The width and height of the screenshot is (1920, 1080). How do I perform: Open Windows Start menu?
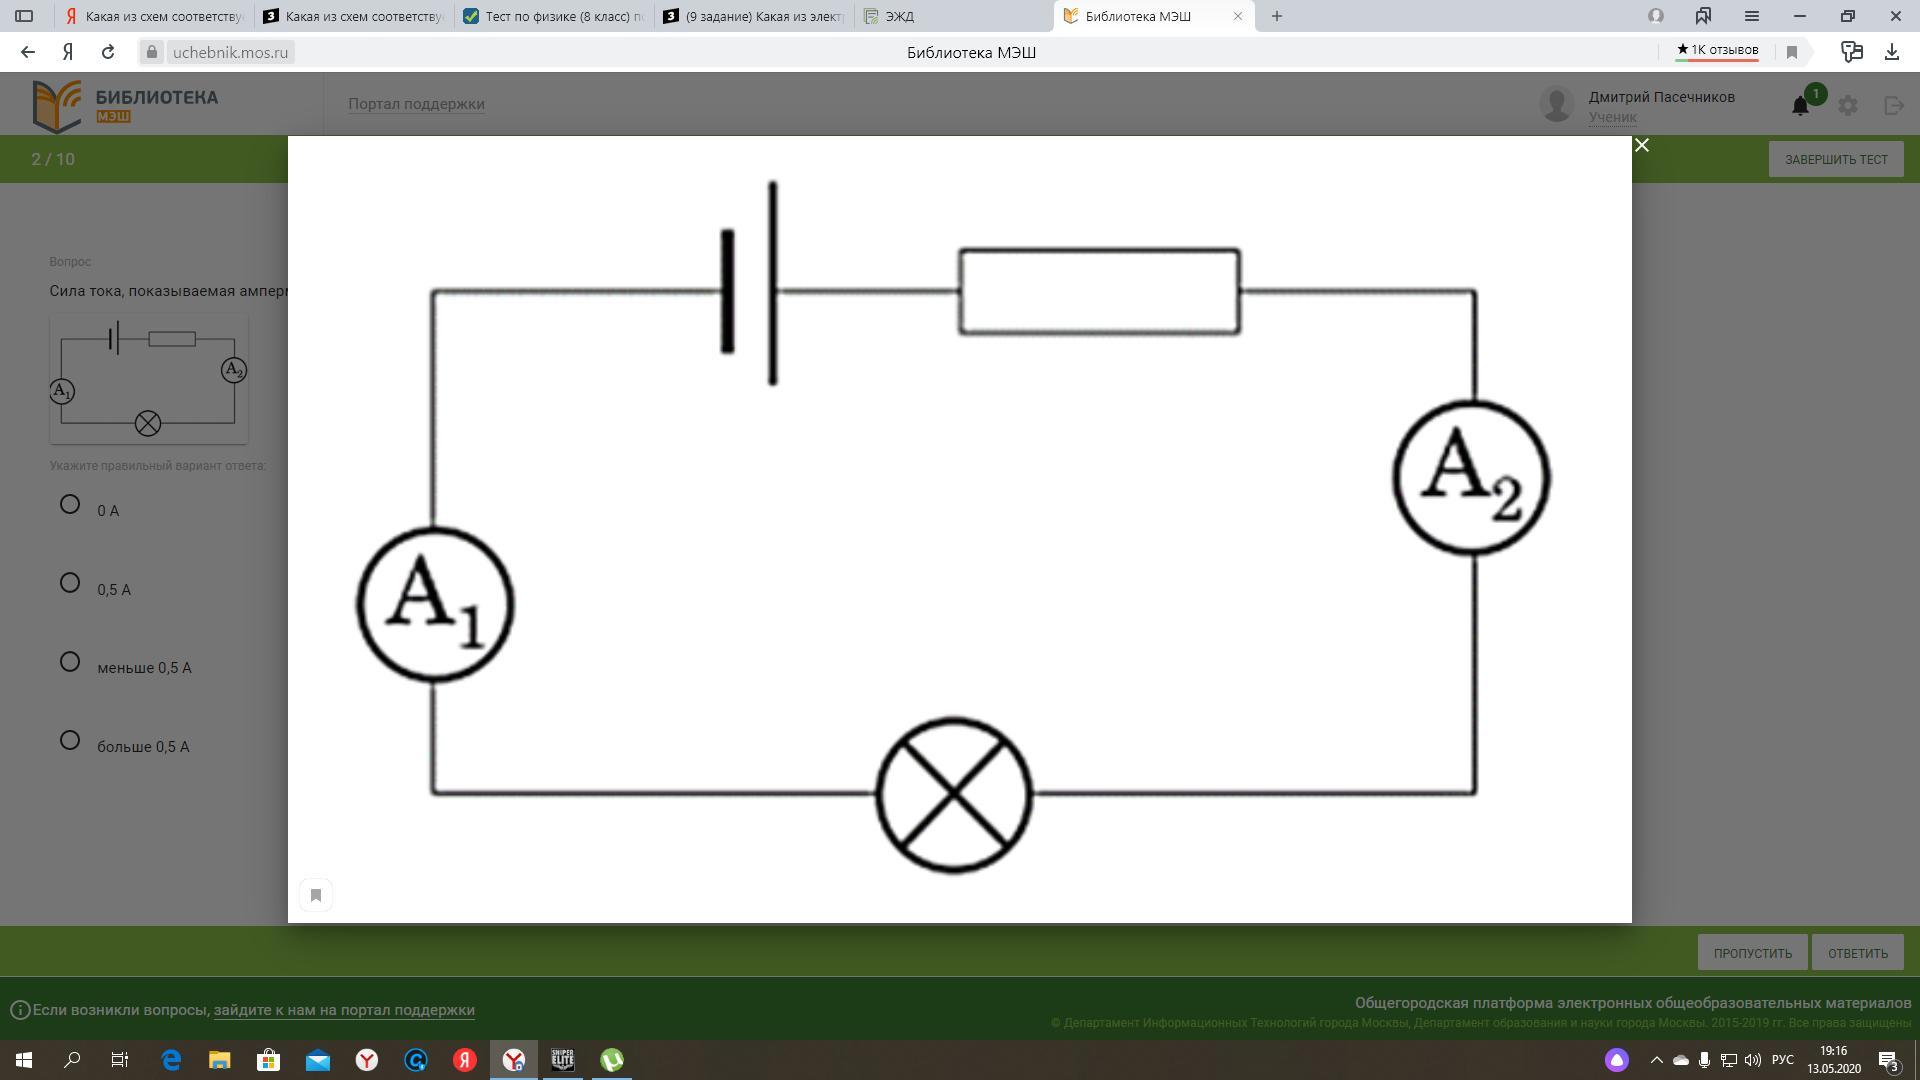click(24, 1060)
